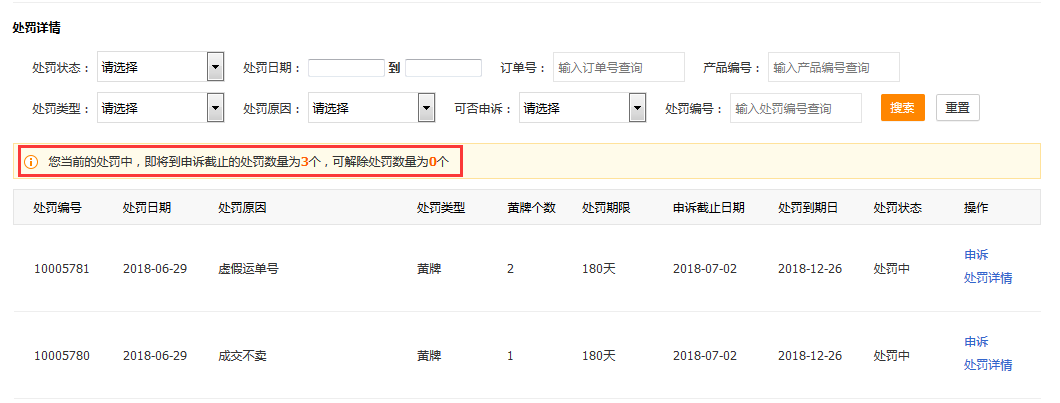Focus the 订单号 search input

(619, 68)
